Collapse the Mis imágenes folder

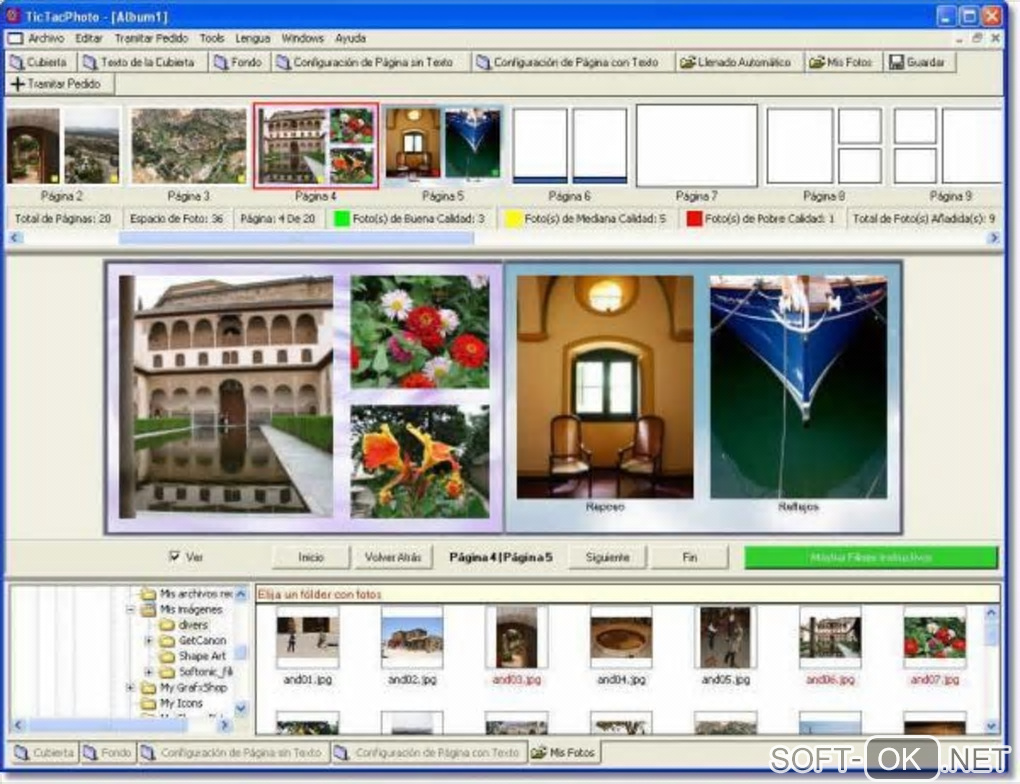coord(131,610)
